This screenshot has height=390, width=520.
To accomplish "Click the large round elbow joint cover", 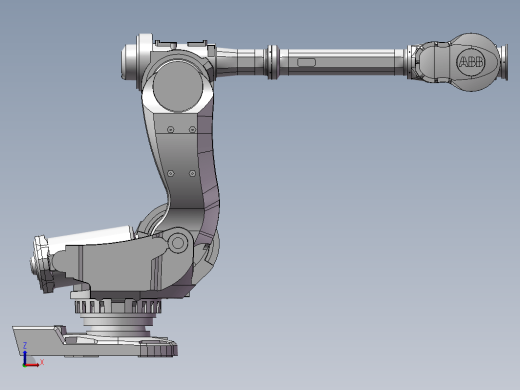I will pos(178,86).
